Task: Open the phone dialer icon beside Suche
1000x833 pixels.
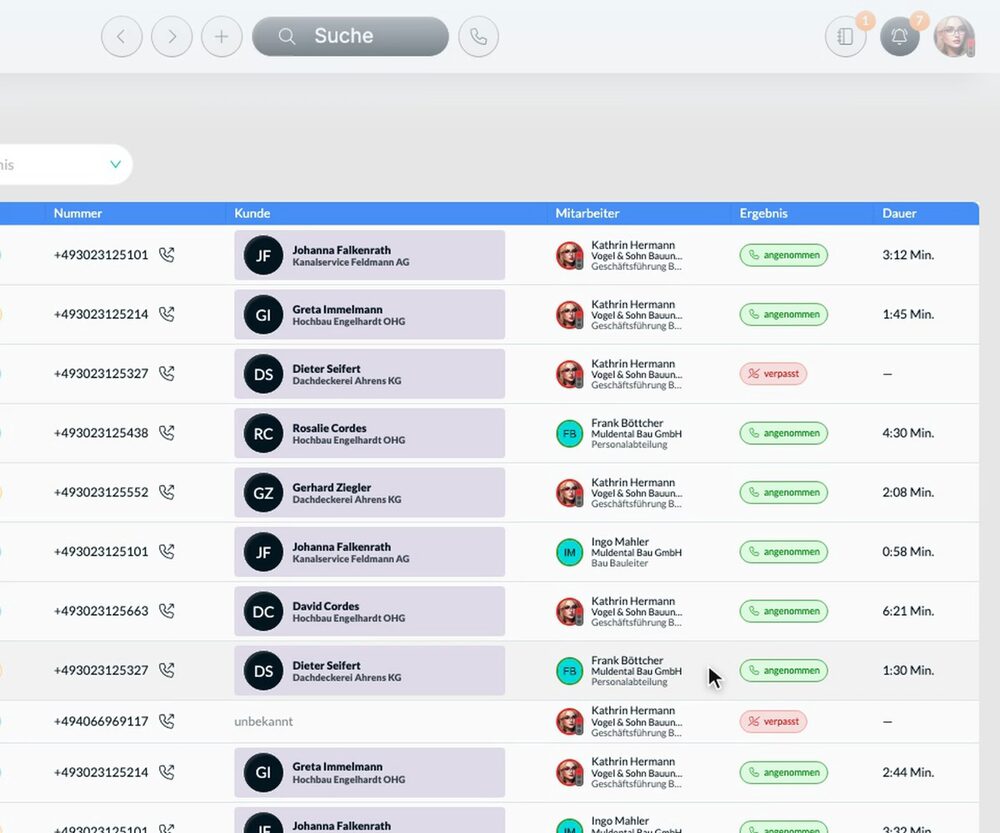Action: (478, 36)
